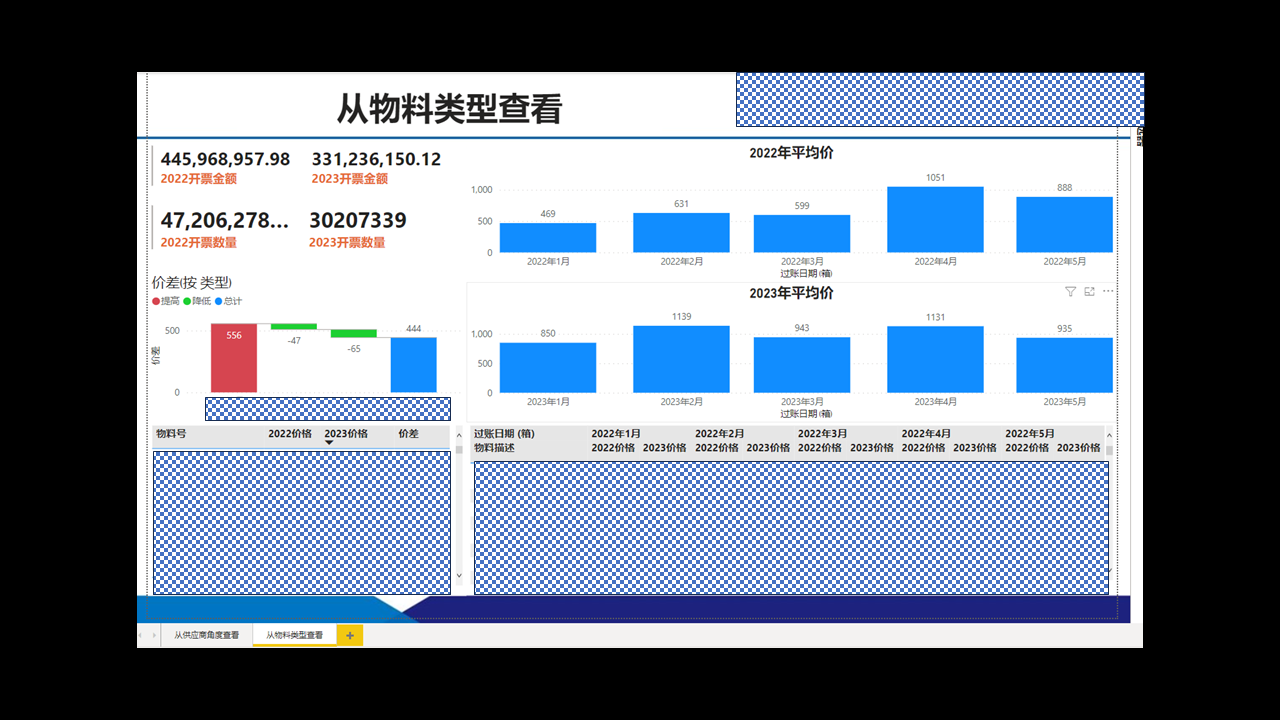
Task: Go to next page tabs arrow
Action: (153, 635)
